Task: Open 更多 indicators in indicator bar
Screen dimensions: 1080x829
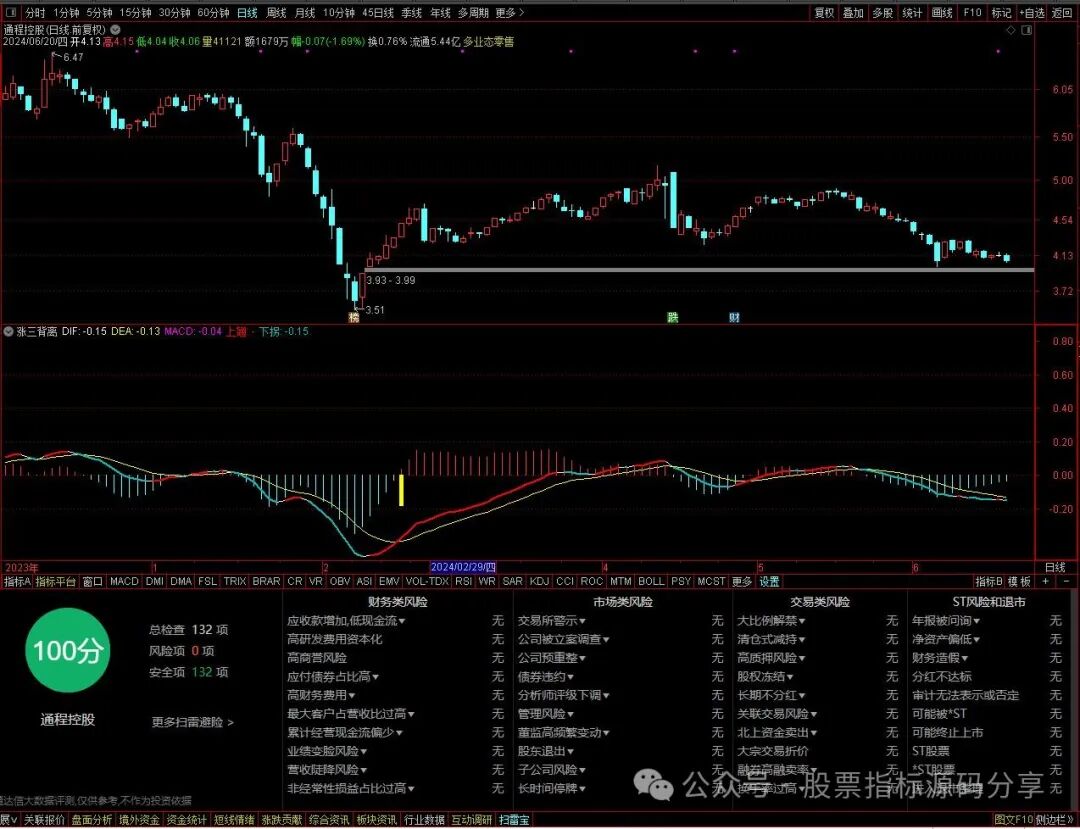Action: point(741,581)
